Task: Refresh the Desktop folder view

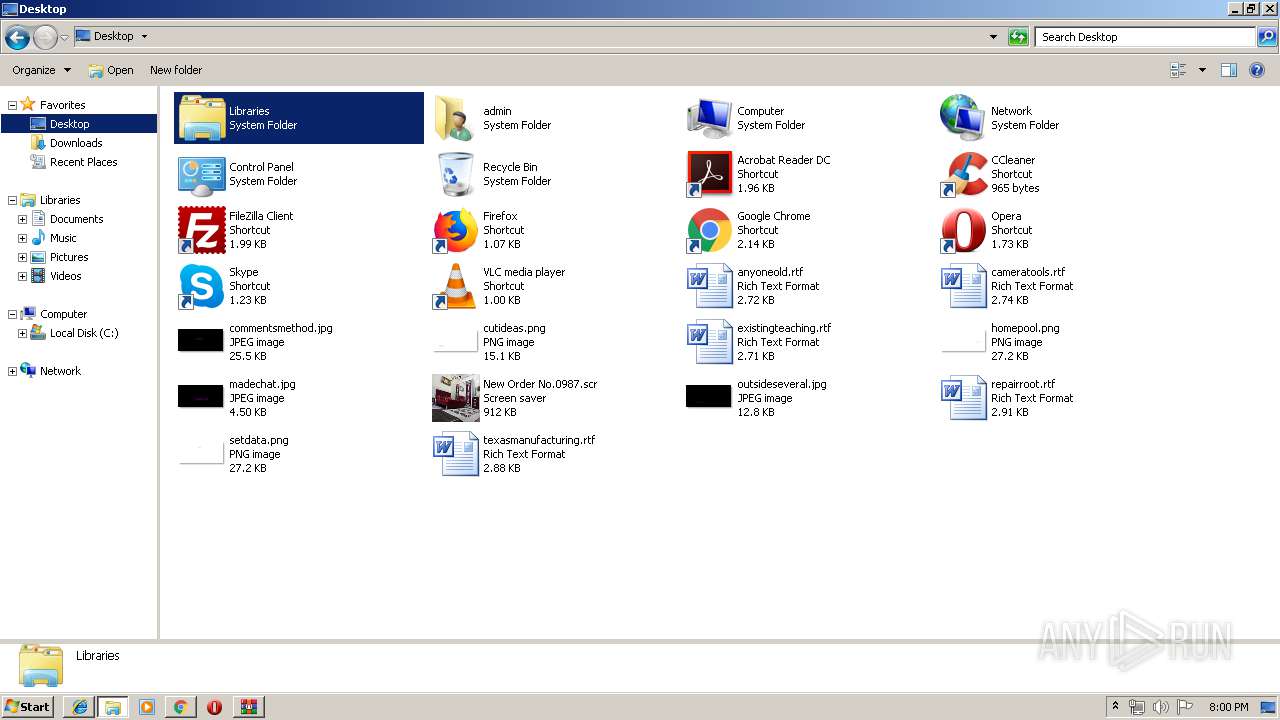Action: tap(1018, 37)
